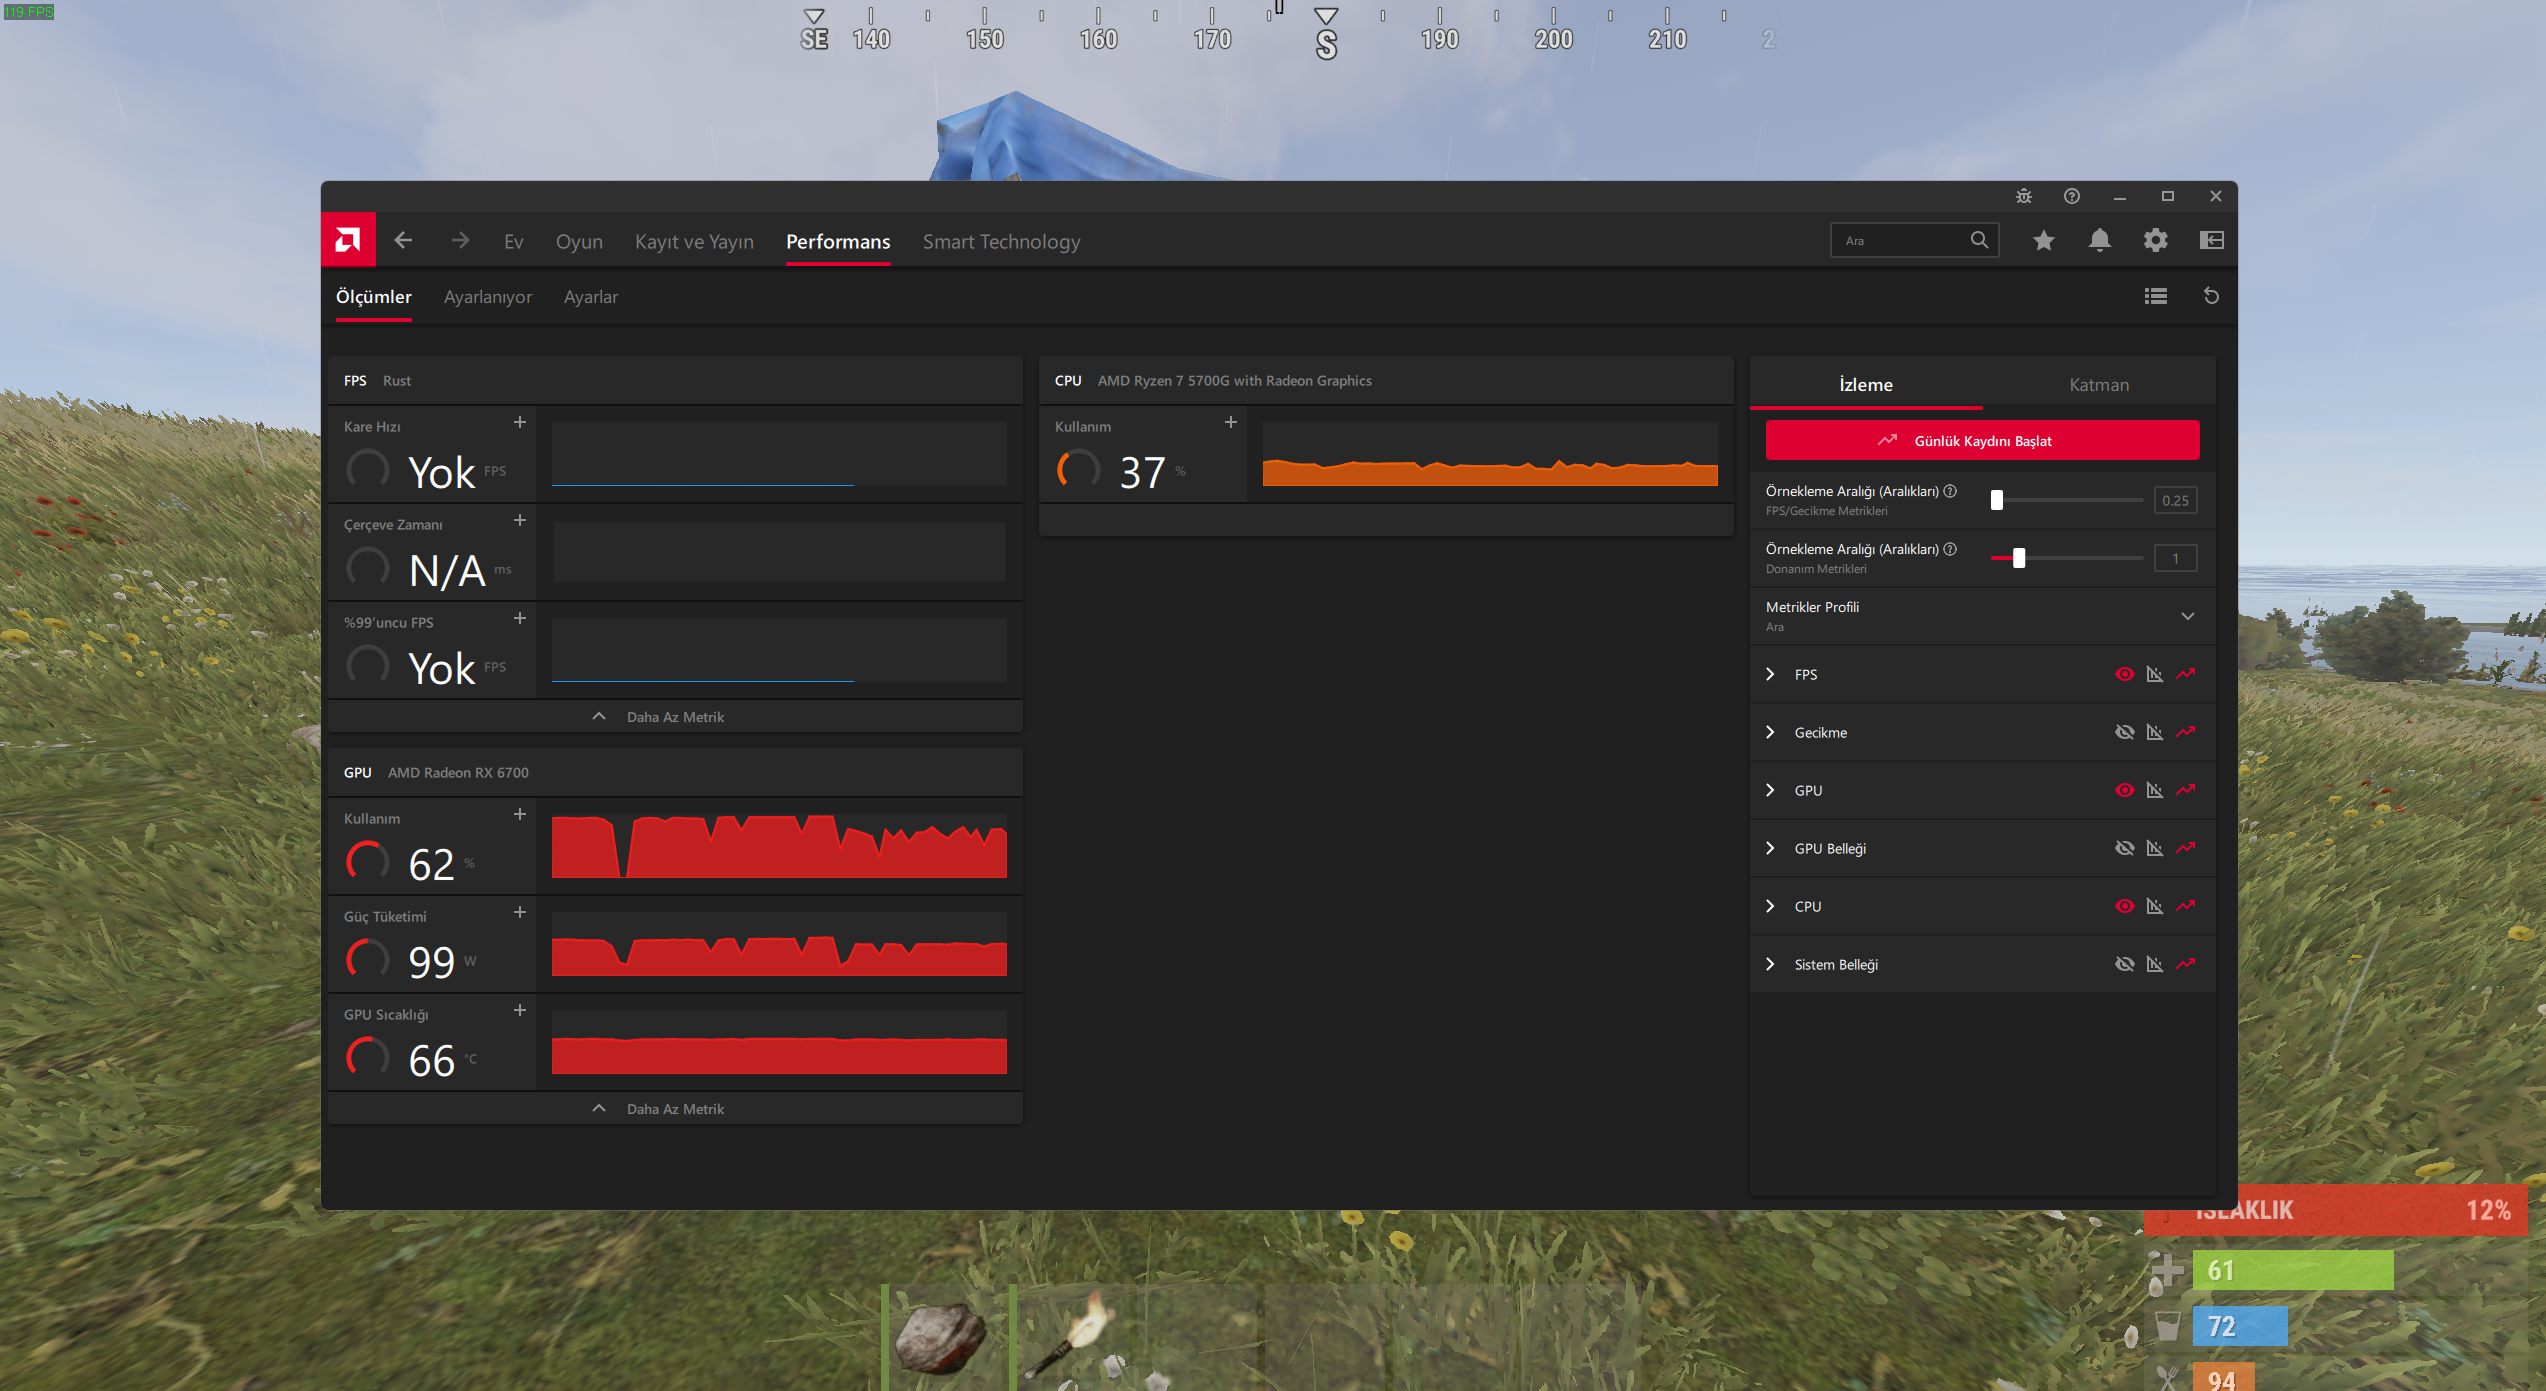Viewport: 2546px width, 1391px height.
Task: Click the 0.25 sampling value box
Action: 2175,500
